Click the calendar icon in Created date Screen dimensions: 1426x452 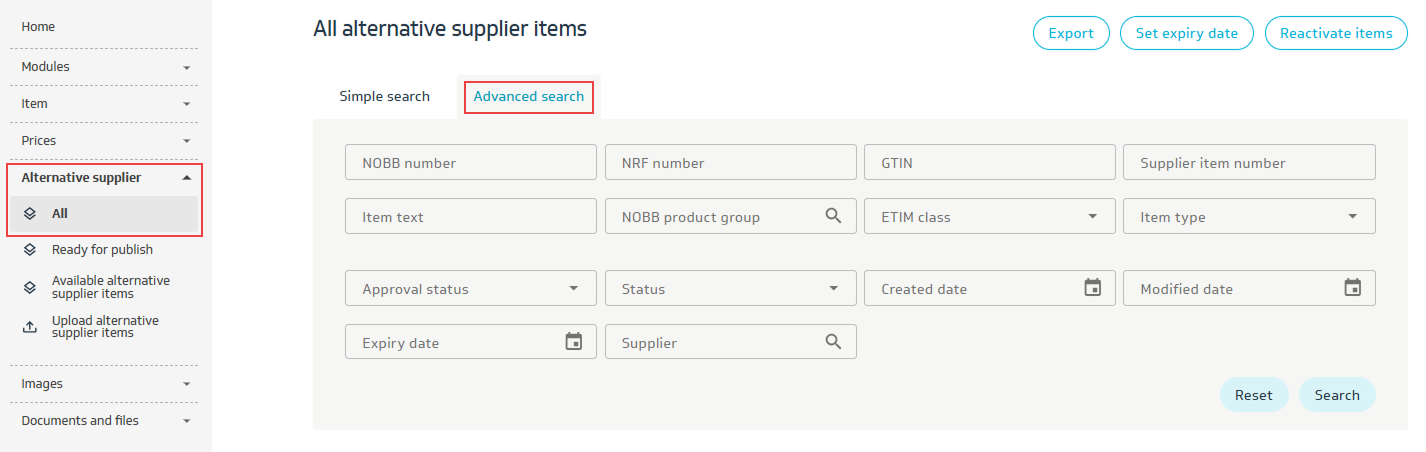coord(1093,288)
